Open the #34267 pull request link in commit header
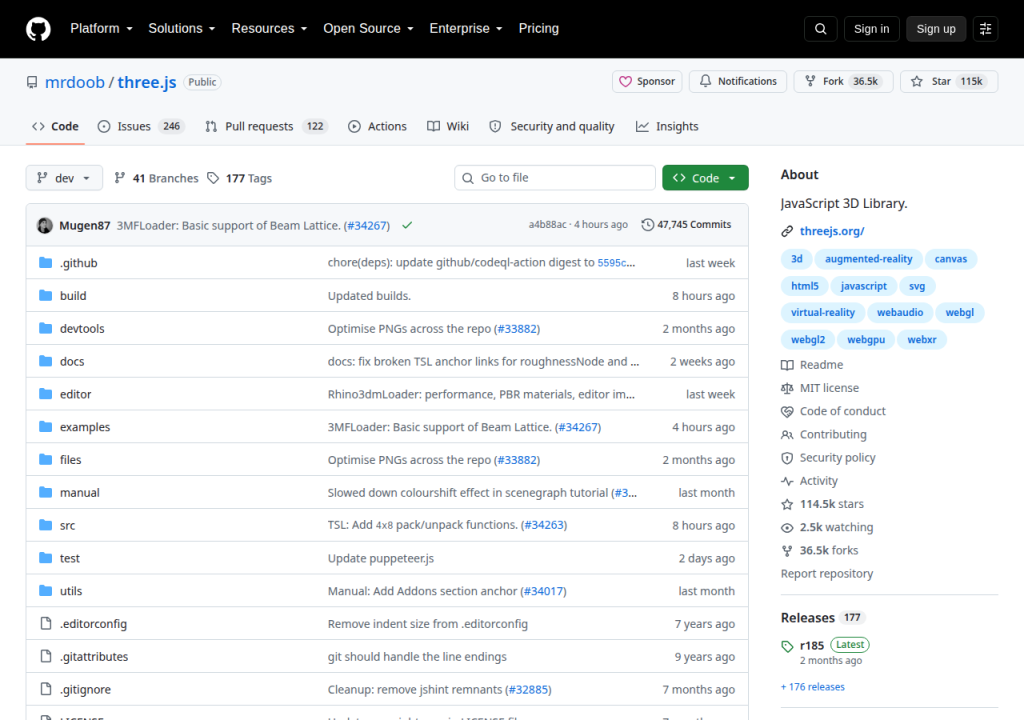1024x720 pixels. coord(367,225)
